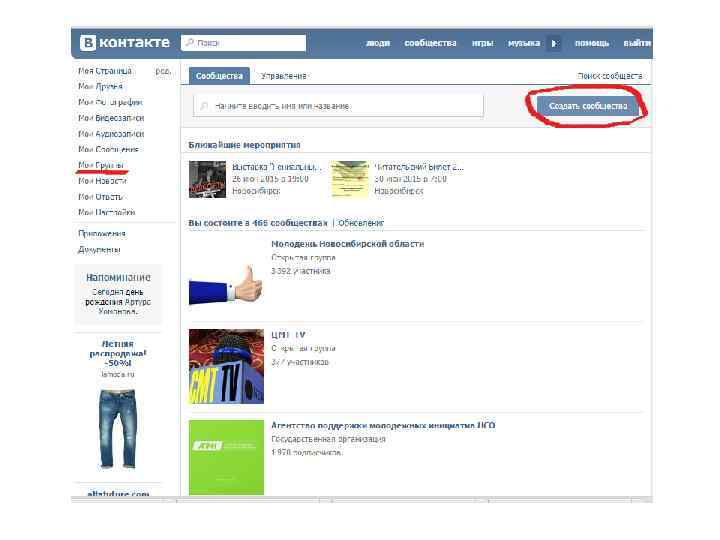Click 'Государственная организация' text
Viewport: 720px width, 540px height.
coord(328,439)
